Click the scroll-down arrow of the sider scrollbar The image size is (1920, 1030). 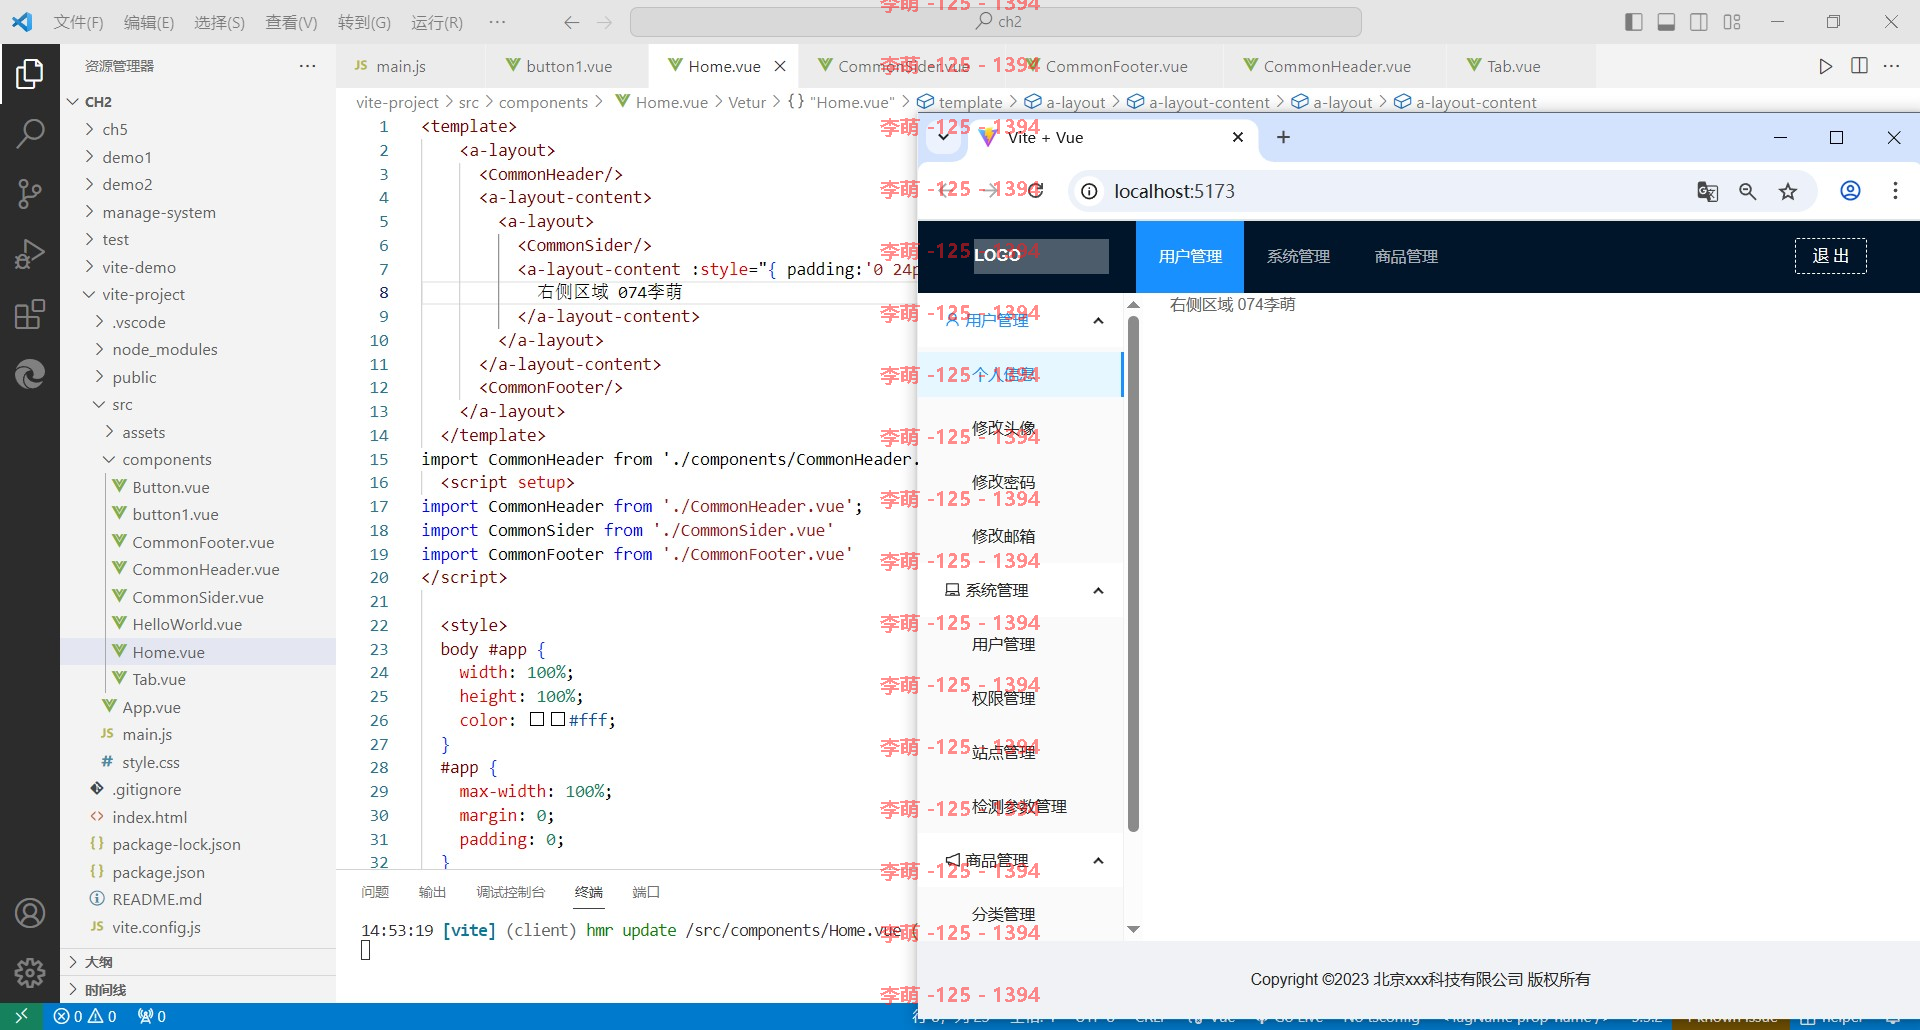coord(1133,929)
